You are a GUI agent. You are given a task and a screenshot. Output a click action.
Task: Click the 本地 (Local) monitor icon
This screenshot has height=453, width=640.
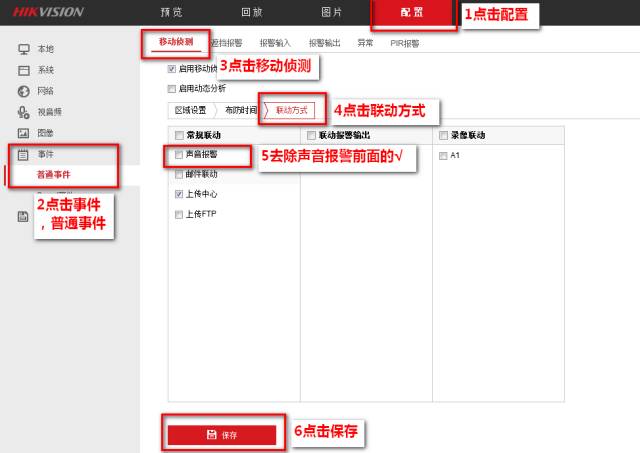pos(24,49)
